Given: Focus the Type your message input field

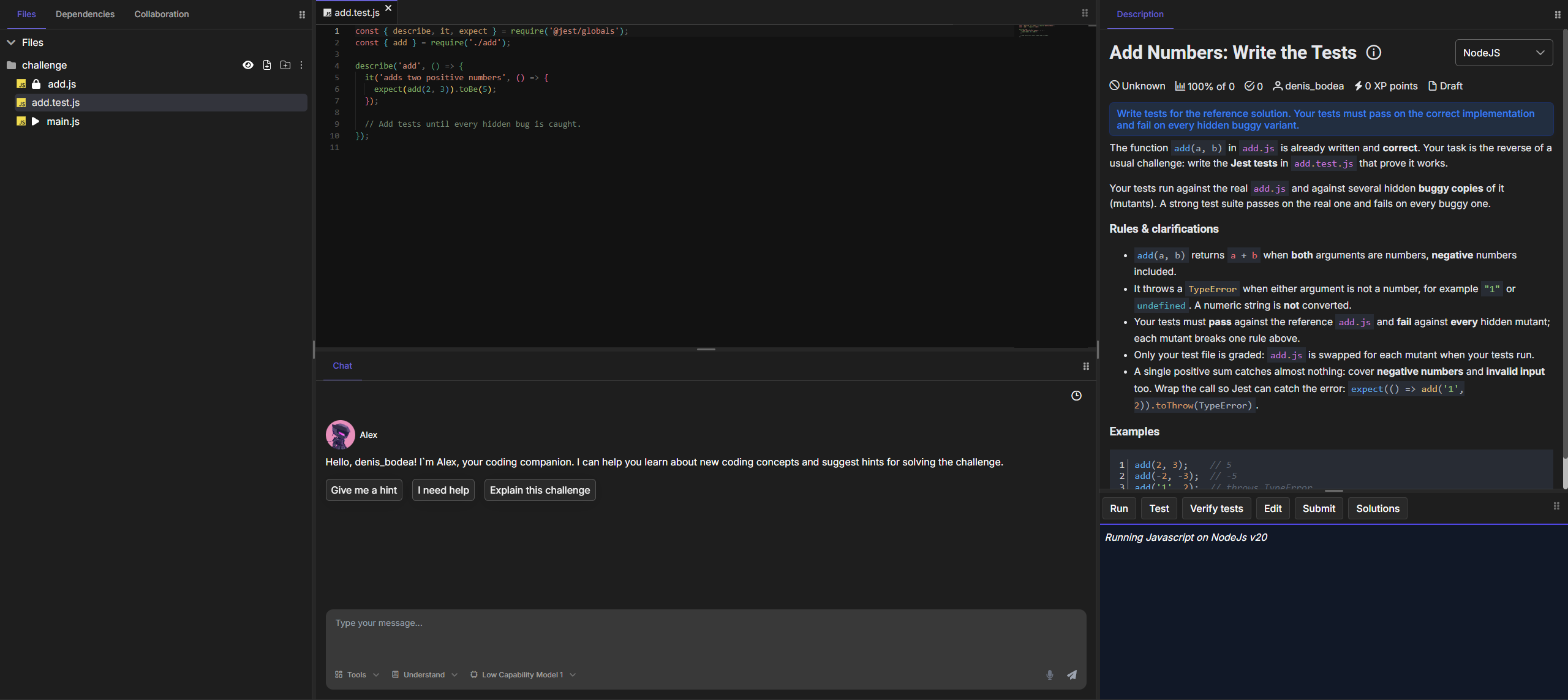Looking at the screenshot, I should (x=706, y=635).
